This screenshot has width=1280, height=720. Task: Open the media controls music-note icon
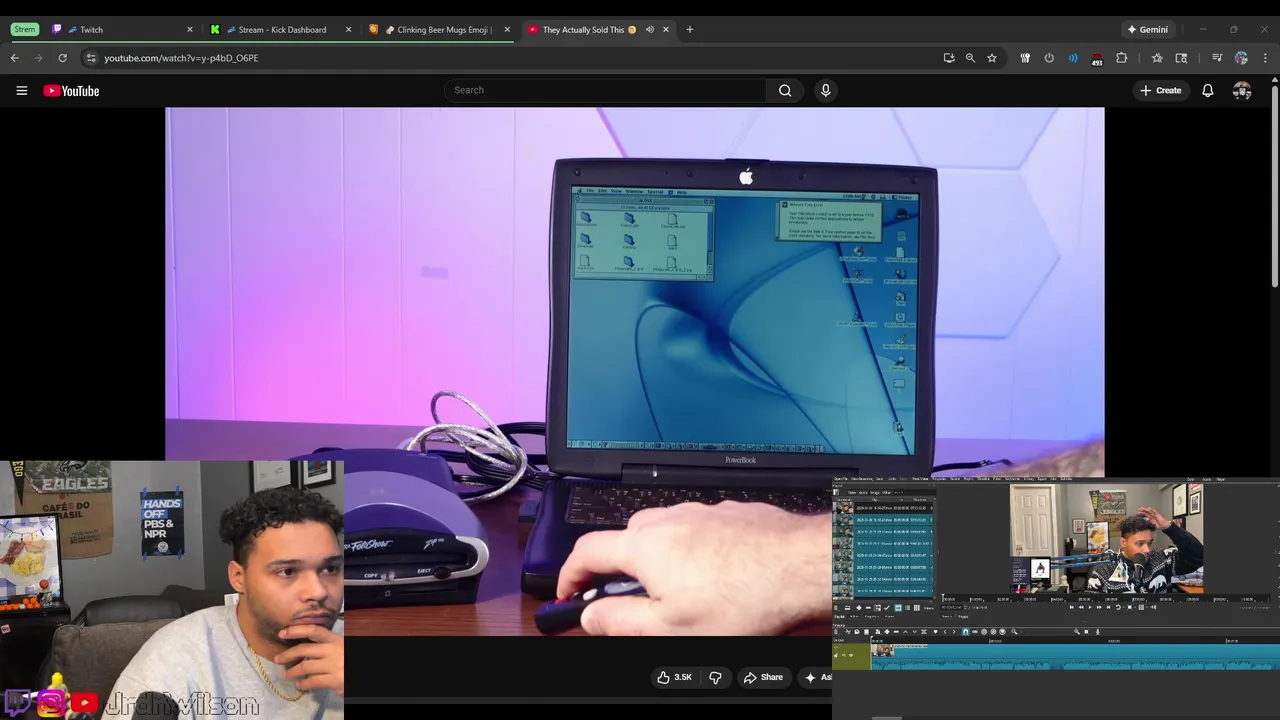point(1217,58)
